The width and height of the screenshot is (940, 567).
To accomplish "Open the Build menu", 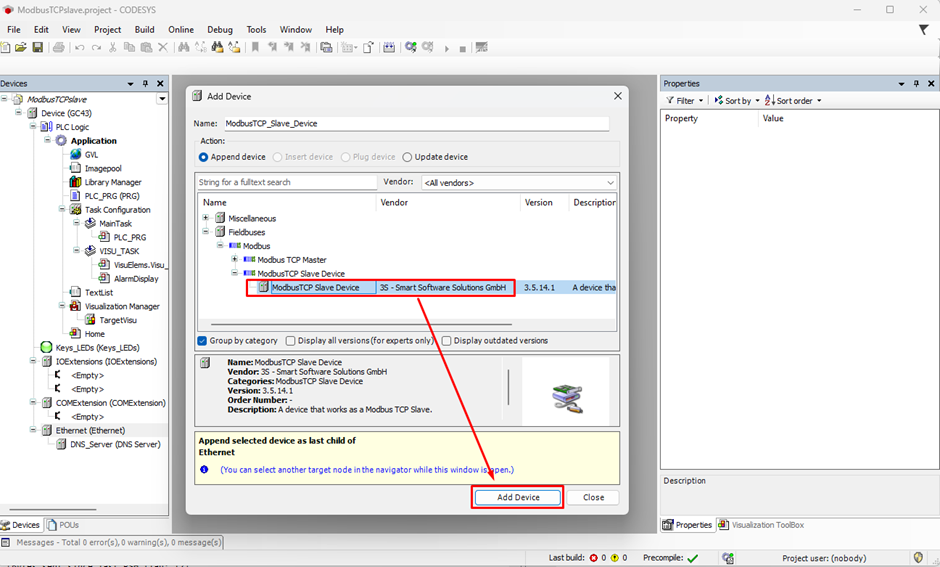I will click(144, 29).
